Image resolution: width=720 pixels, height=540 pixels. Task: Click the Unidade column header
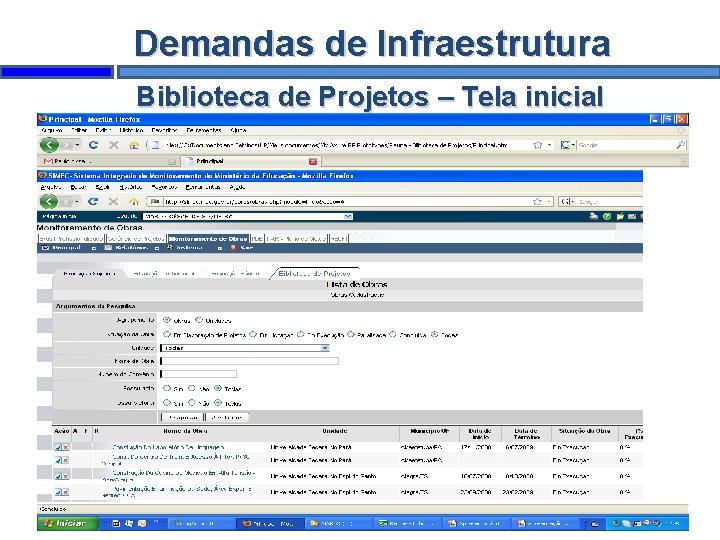click(x=334, y=431)
